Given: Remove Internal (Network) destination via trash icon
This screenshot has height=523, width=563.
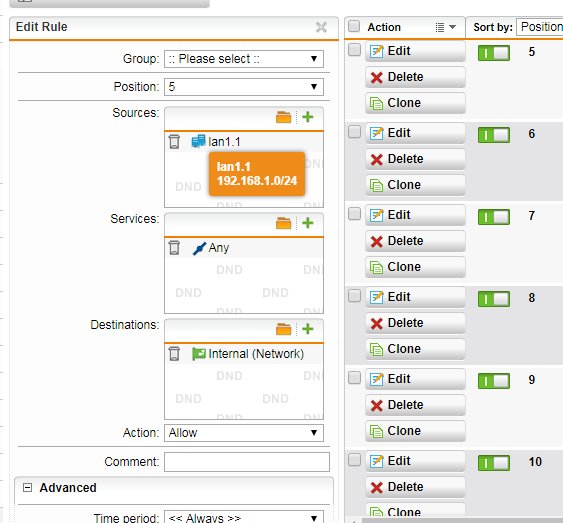Looking at the screenshot, I should (x=174, y=354).
